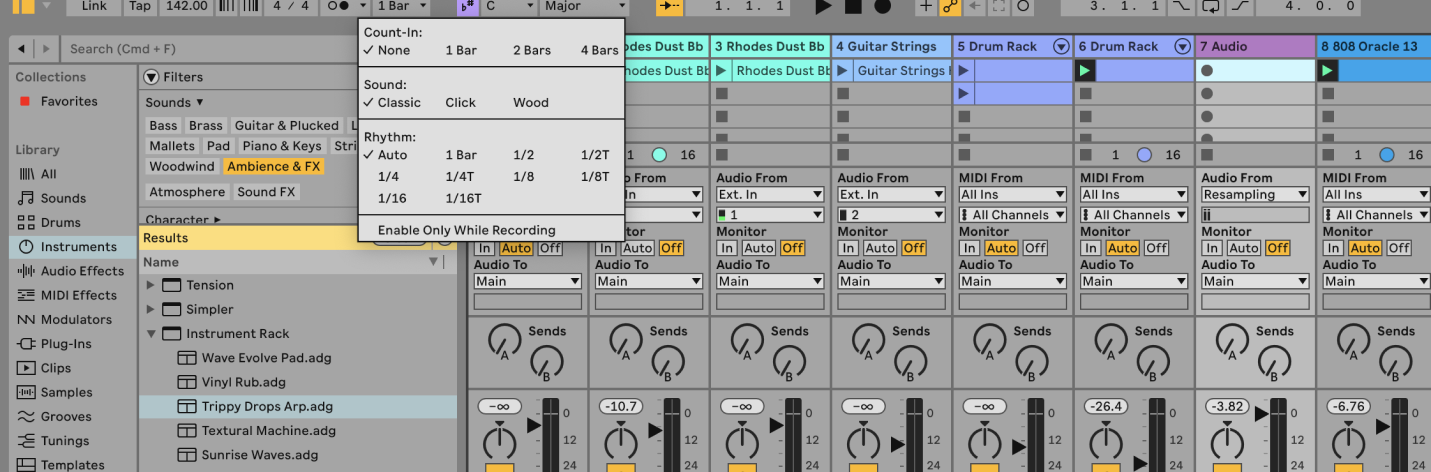
Task: Toggle the Automation Arm icon
Action: (x=950, y=6)
